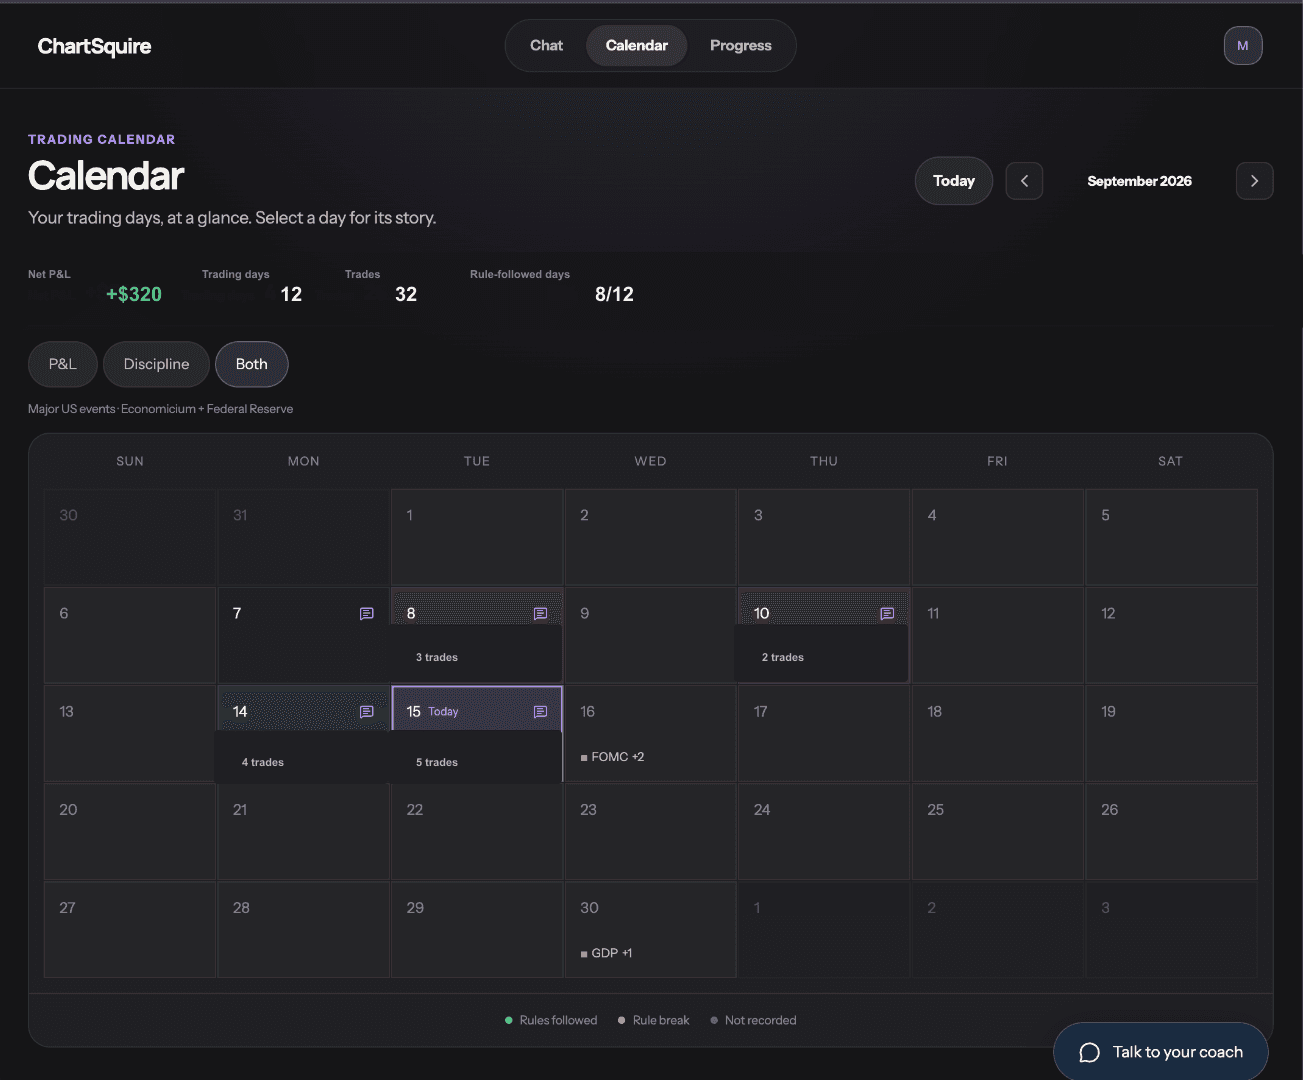Select day 1 in the calendar's first row under TUE

click(x=477, y=537)
